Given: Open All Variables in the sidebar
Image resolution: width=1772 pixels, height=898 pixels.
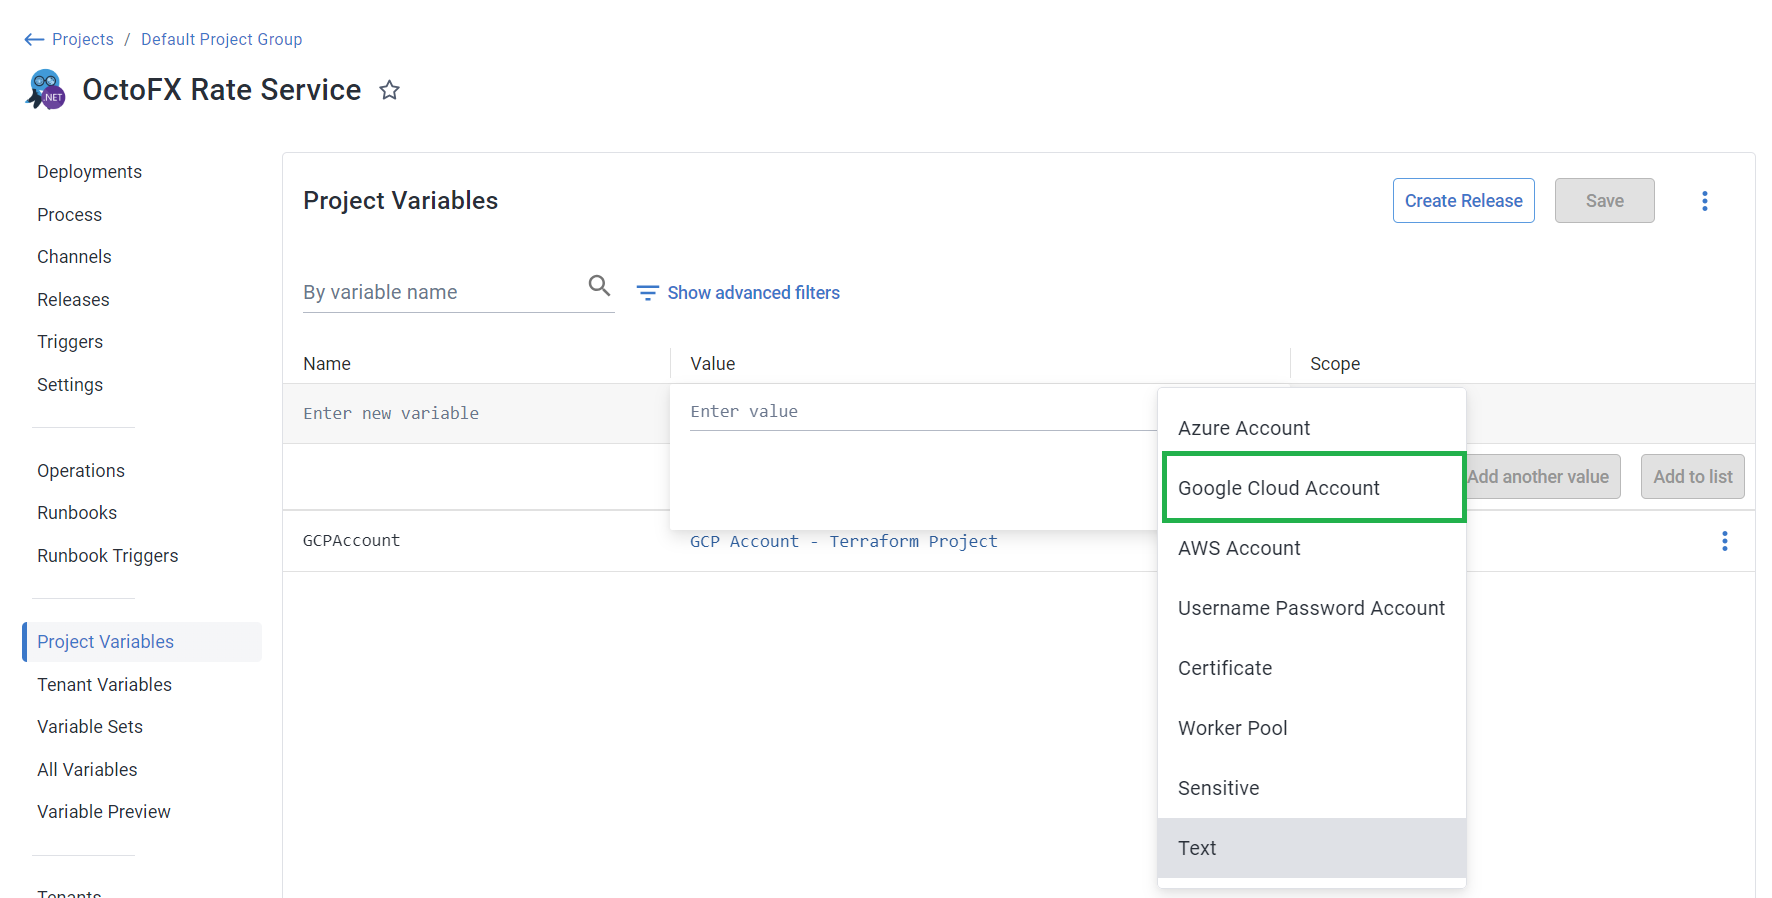Looking at the screenshot, I should [87, 770].
